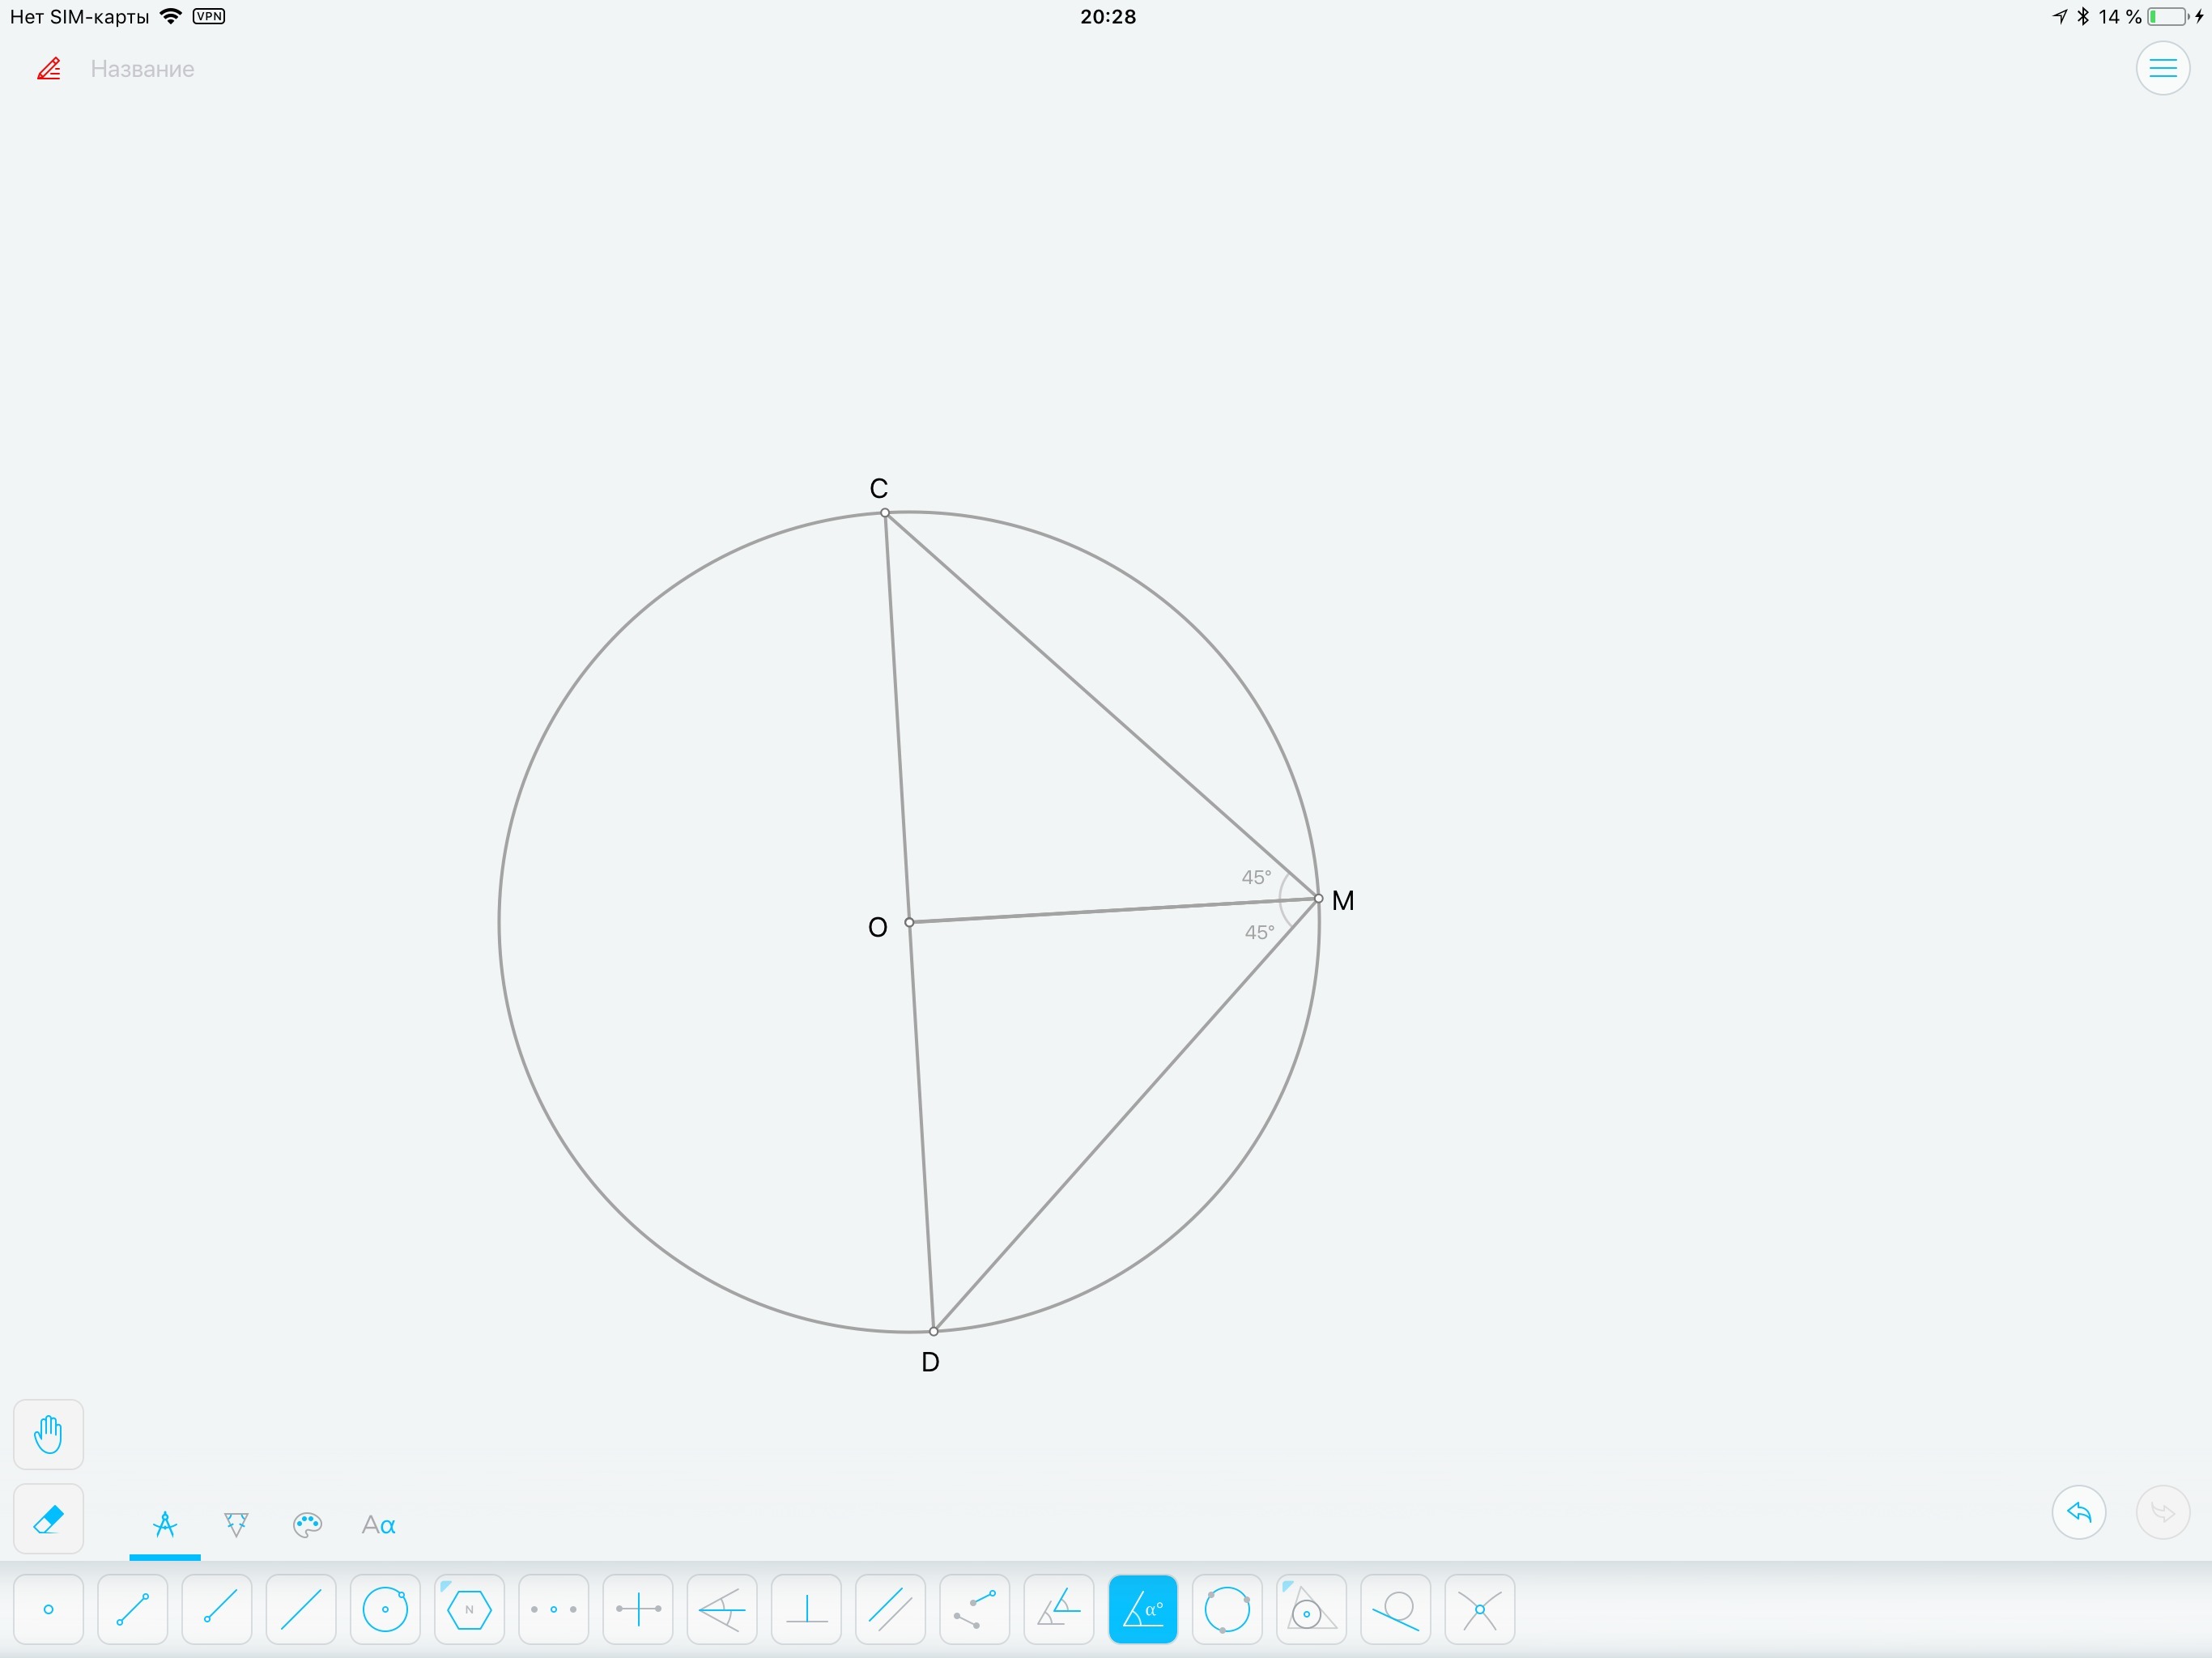Tap the VPN status indicator
This screenshot has width=2212, height=1658.
(209, 16)
